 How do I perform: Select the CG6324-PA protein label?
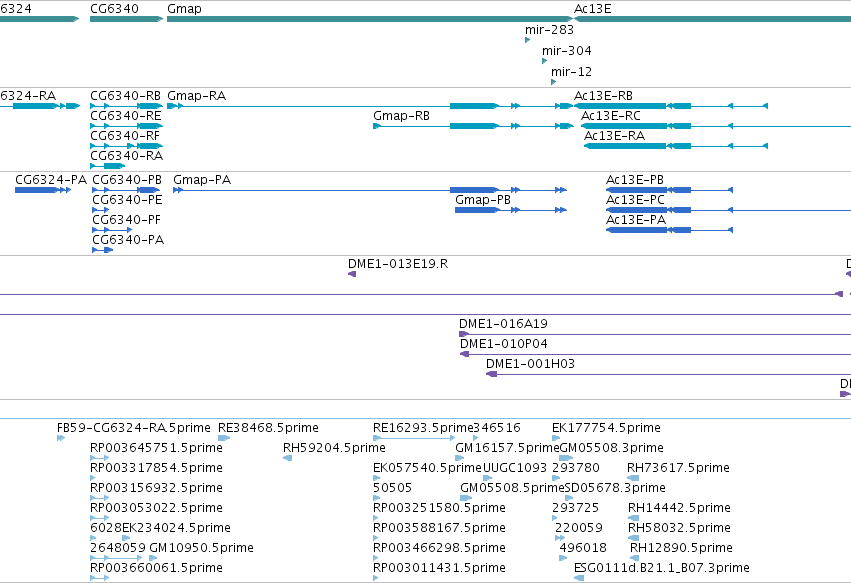[x=51, y=180]
